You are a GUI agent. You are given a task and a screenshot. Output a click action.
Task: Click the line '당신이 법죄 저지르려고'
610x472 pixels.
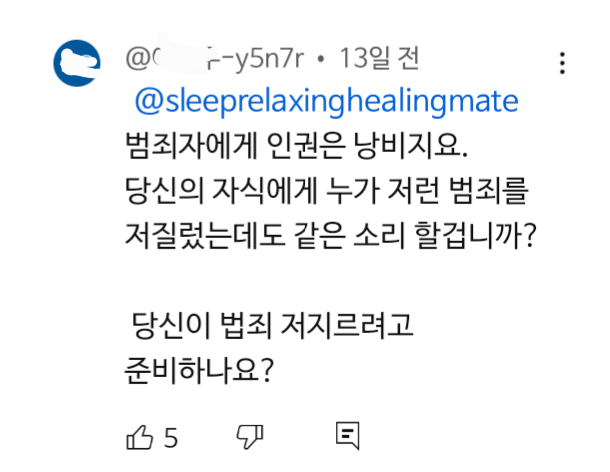tap(273, 326)
